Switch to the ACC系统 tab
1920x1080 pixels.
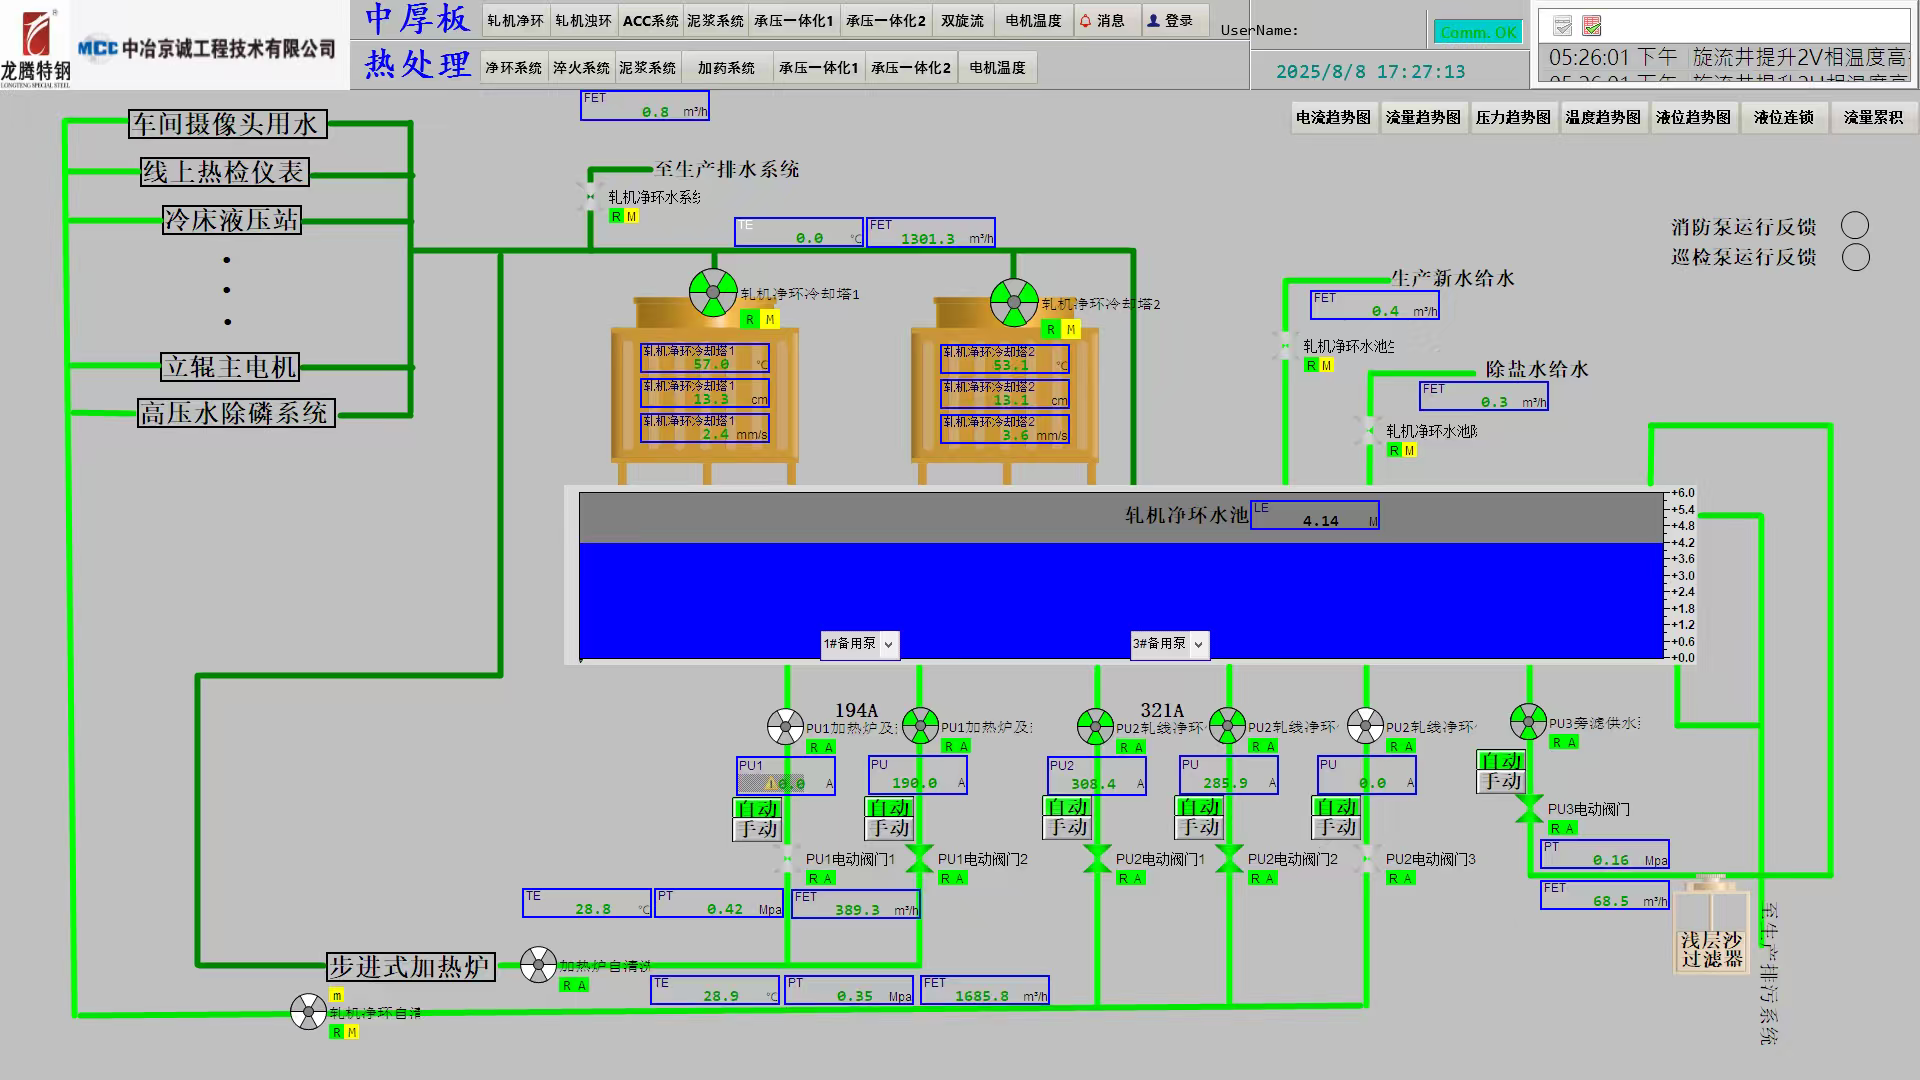click(650, 21)
